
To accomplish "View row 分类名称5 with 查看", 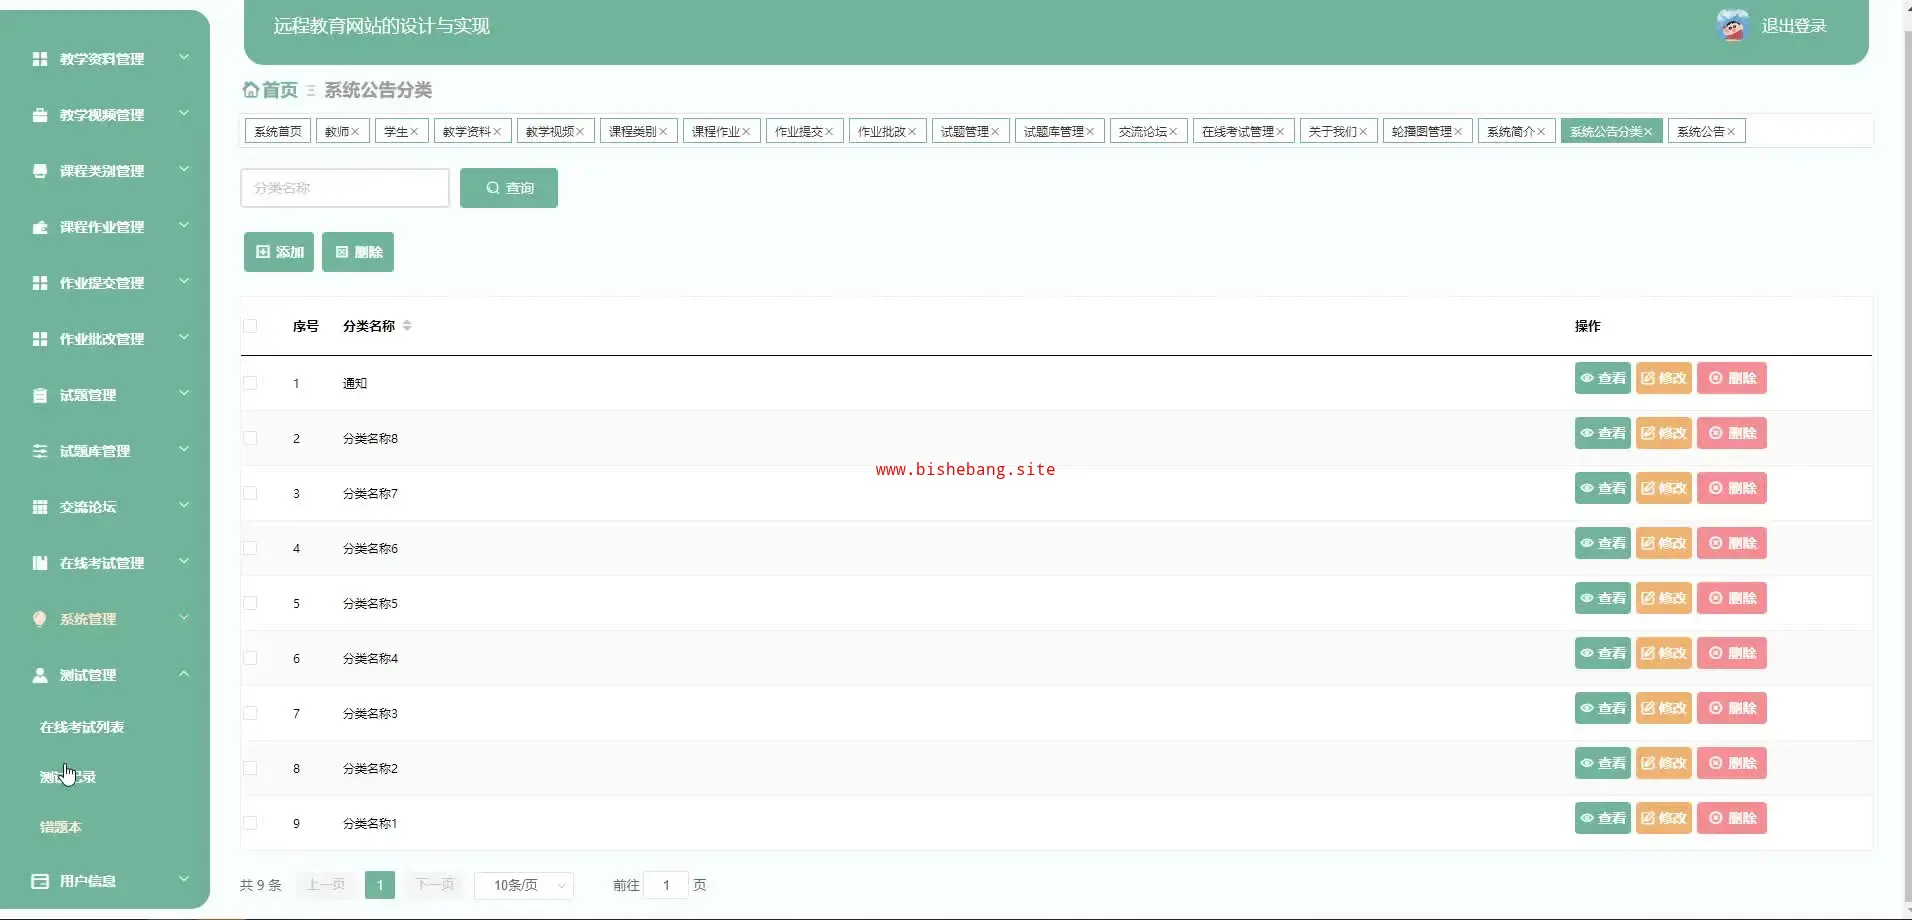I will (1603, 598).
